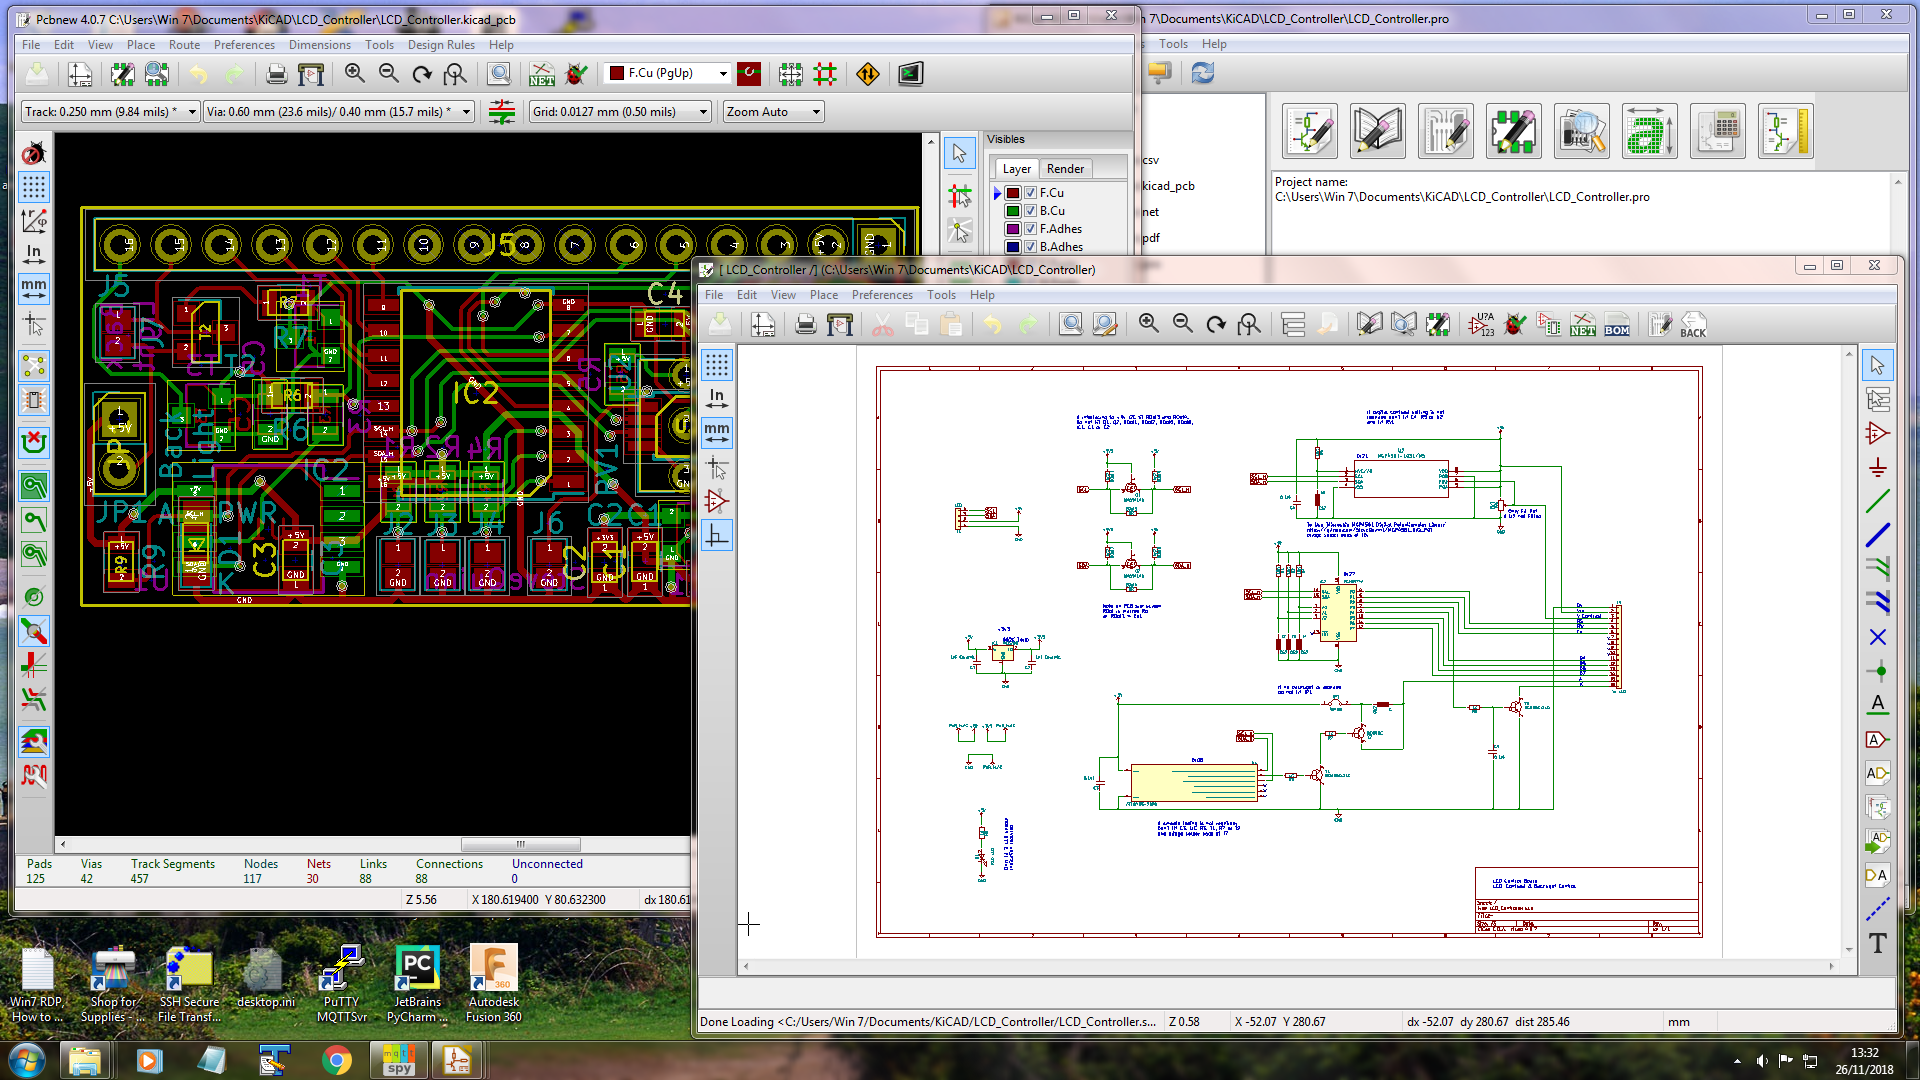Click the B.Adhes layer color swatch

[x=1013, y=247]
